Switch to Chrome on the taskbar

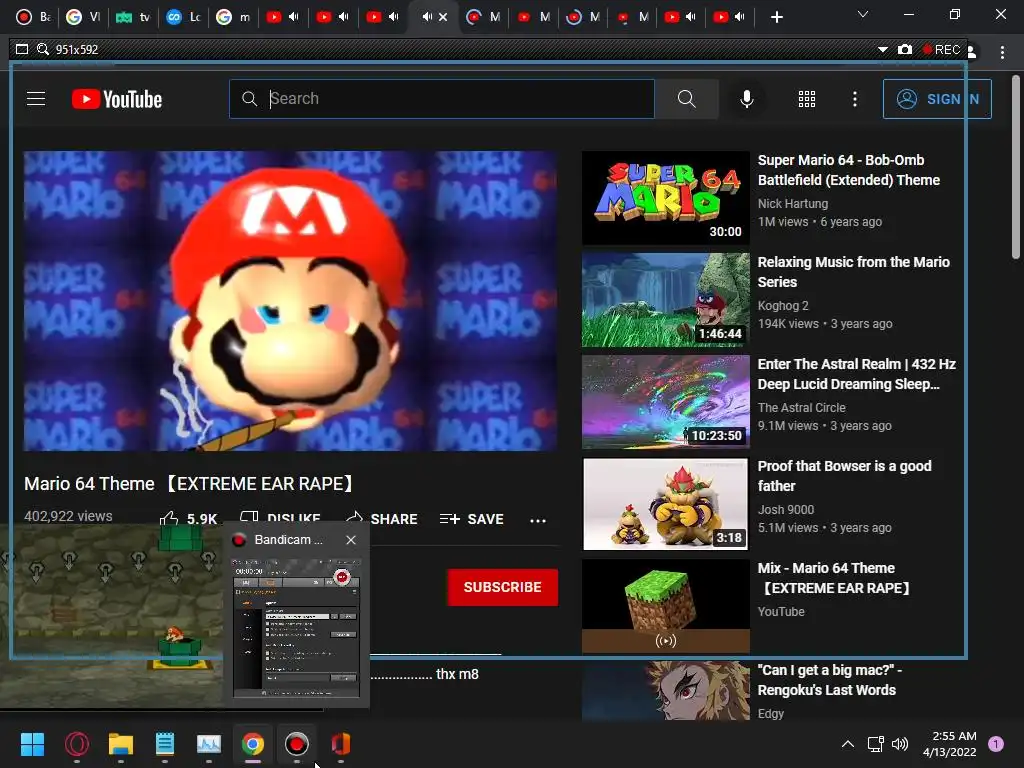coord(253,744)
